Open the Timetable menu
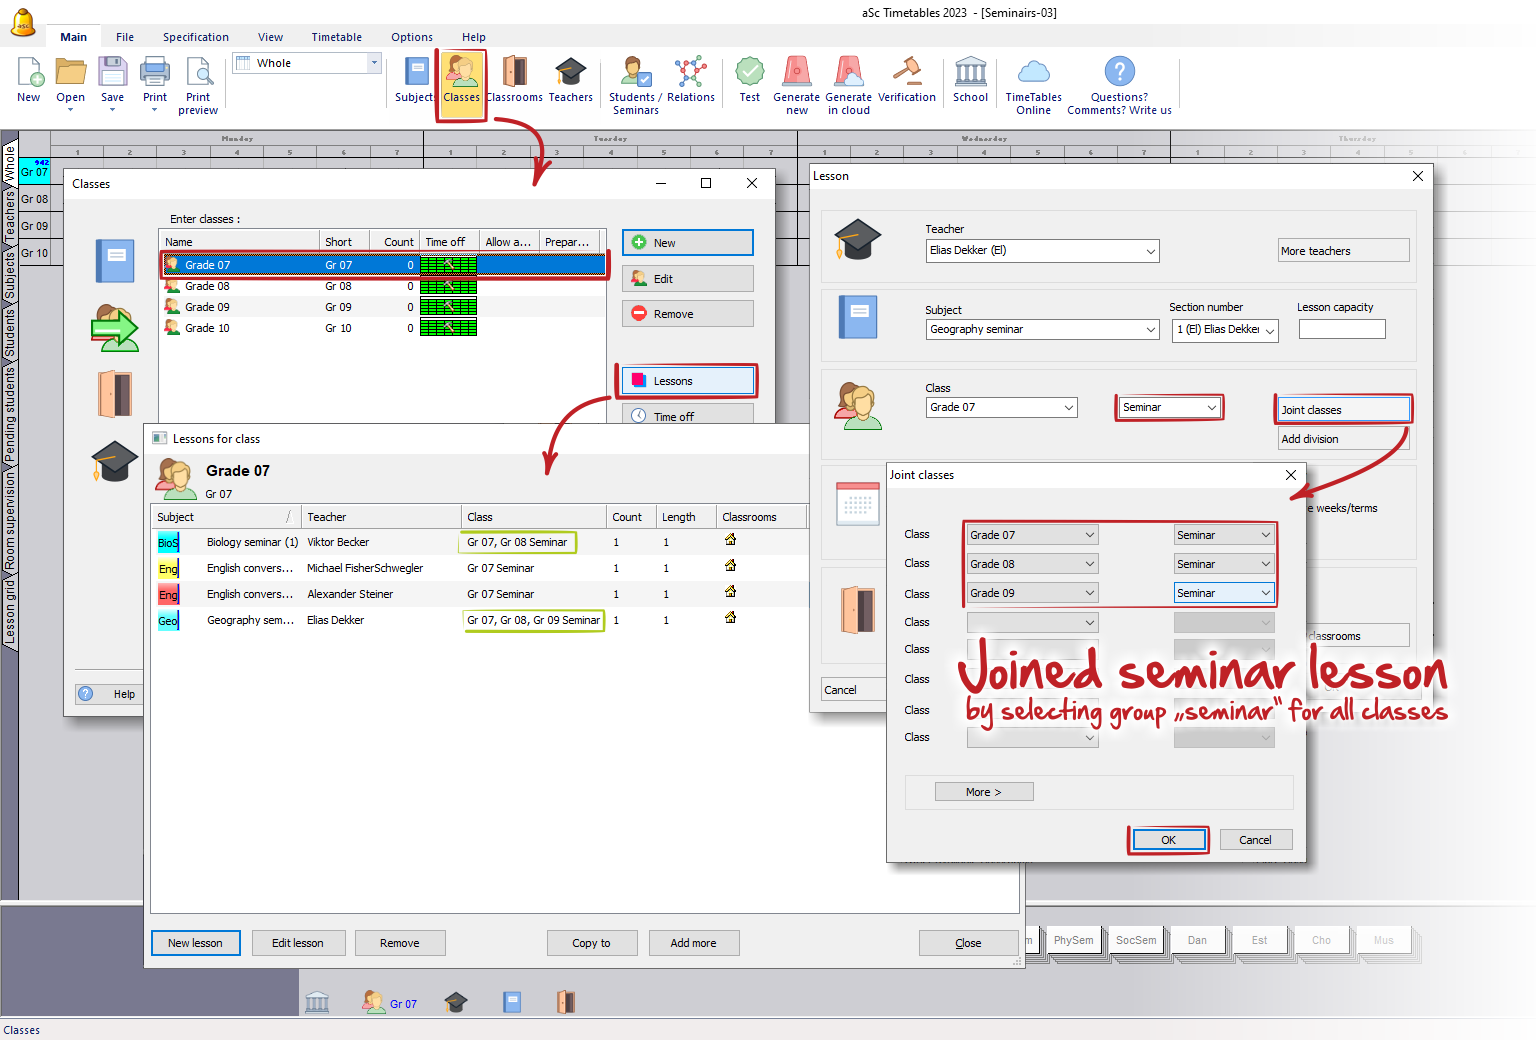The height and width of the screenshot is (1040, 1536). 337,37
